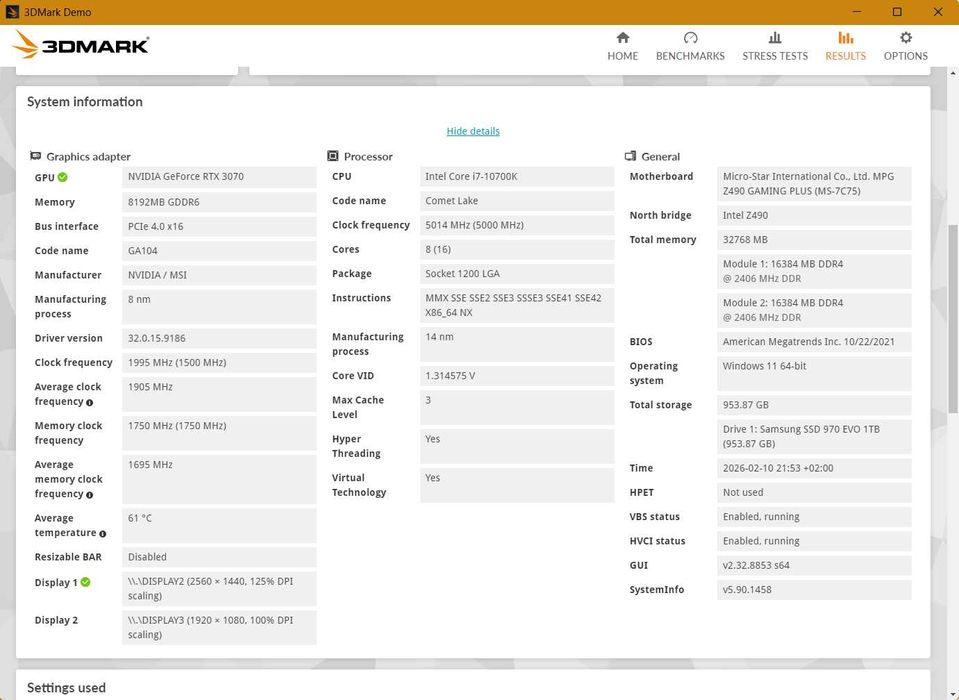This screenshot has width=959, height=700.
Task: Click the 3DMark logo
Action: [x=81, y=45]
